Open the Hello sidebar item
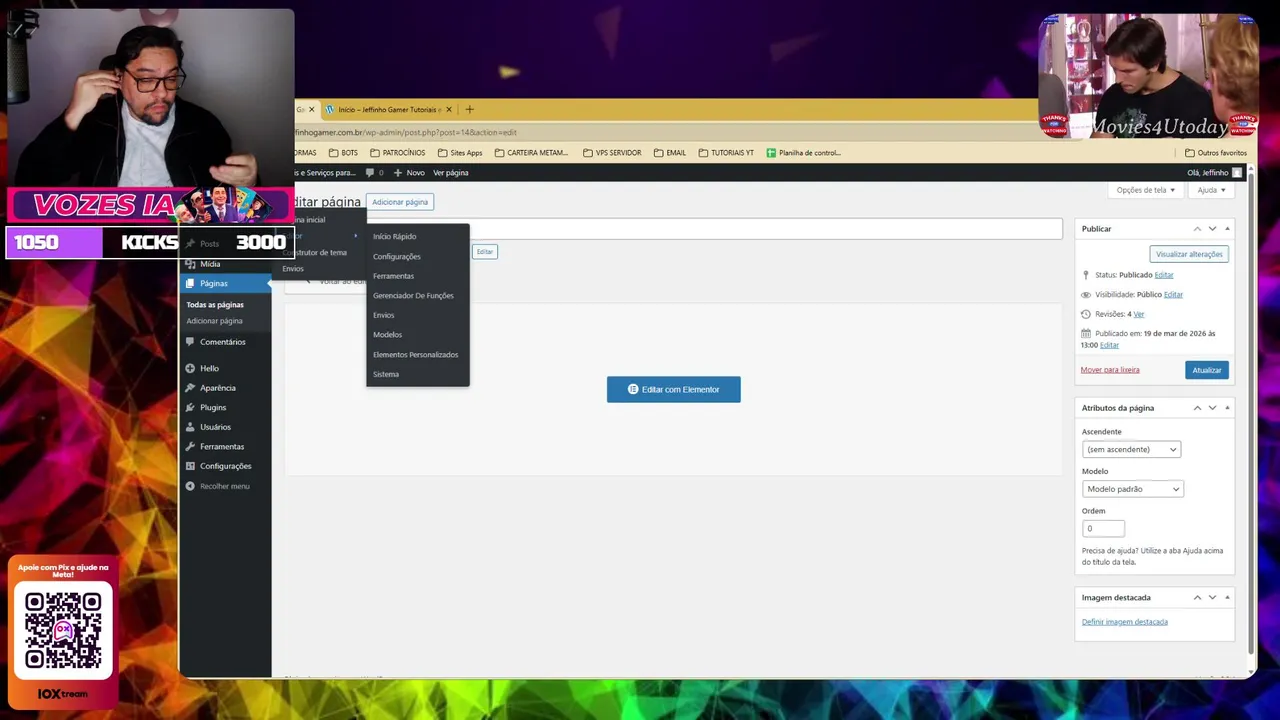This screenshot has height=720, width=1280. tap(209, 368)
